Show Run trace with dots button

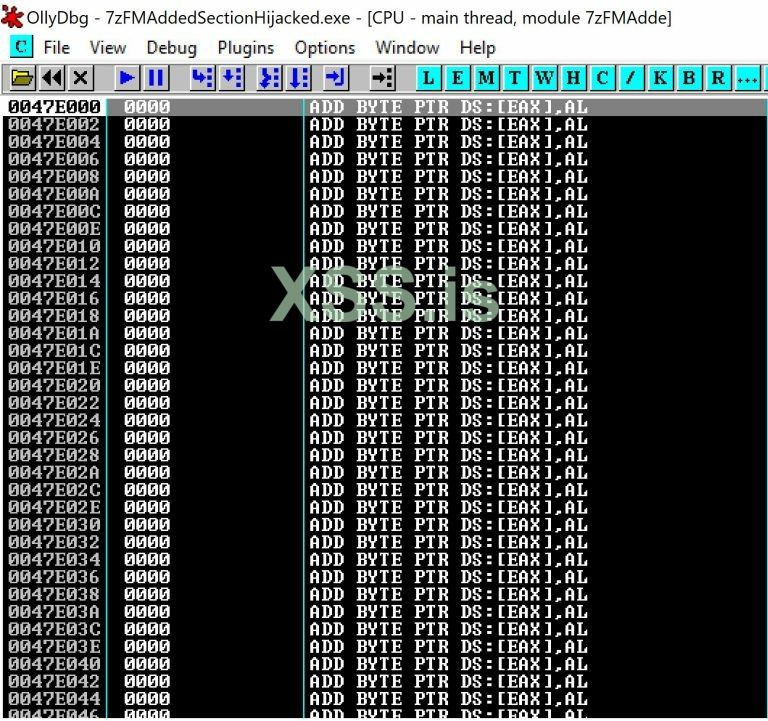click(747, 78)
